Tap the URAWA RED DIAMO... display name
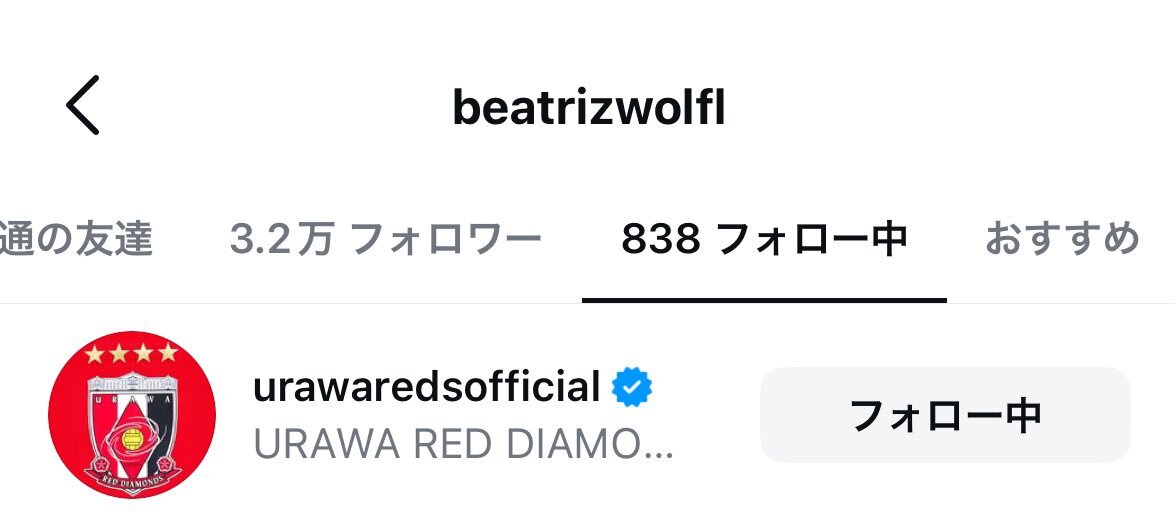The width and height of the screenshot is (1175, 528). 463,445
